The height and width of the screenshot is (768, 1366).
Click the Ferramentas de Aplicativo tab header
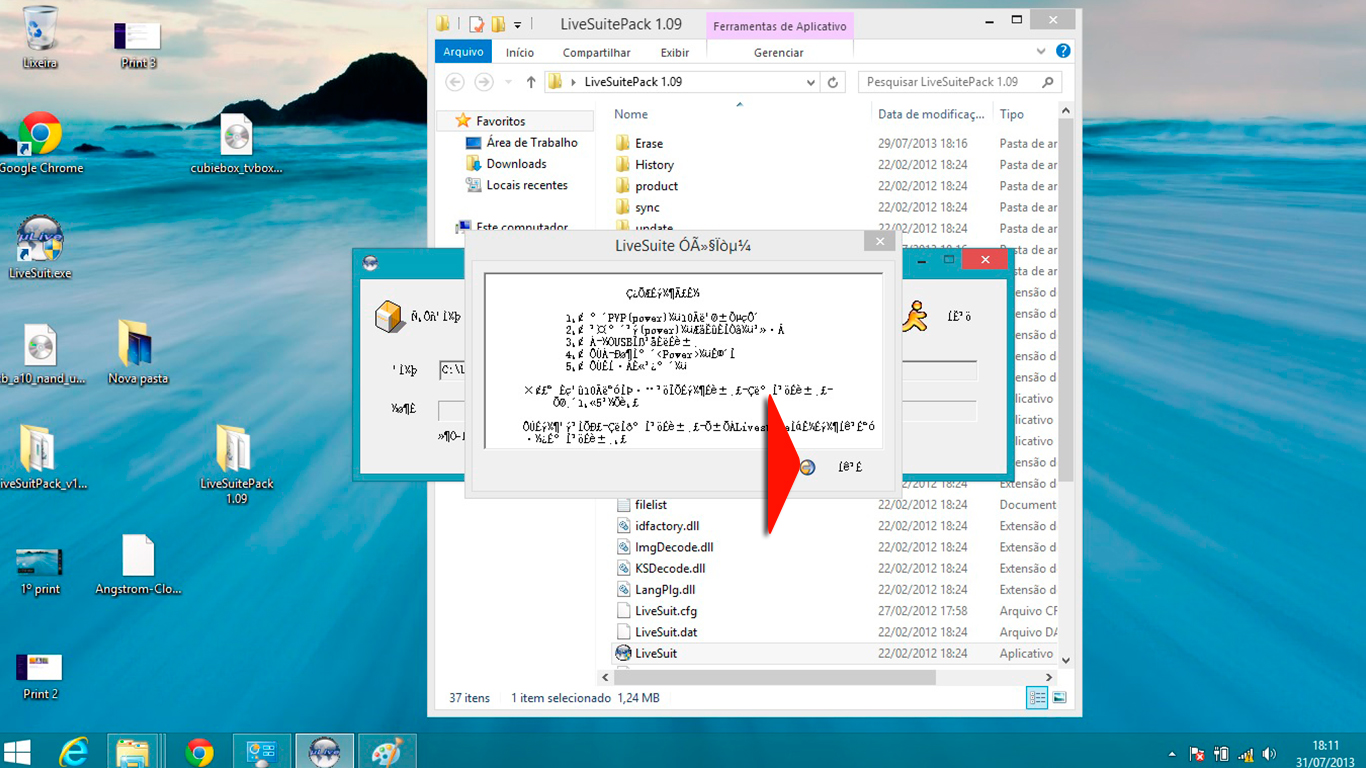pos(780,26)
